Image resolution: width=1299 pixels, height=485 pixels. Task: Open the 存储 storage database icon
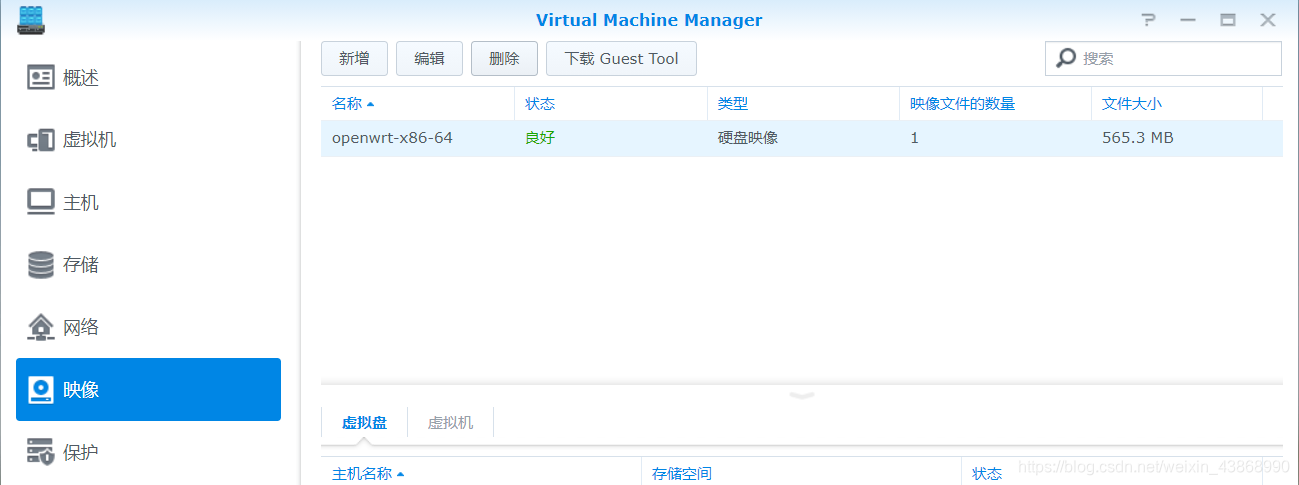click(x=41, y=265)
